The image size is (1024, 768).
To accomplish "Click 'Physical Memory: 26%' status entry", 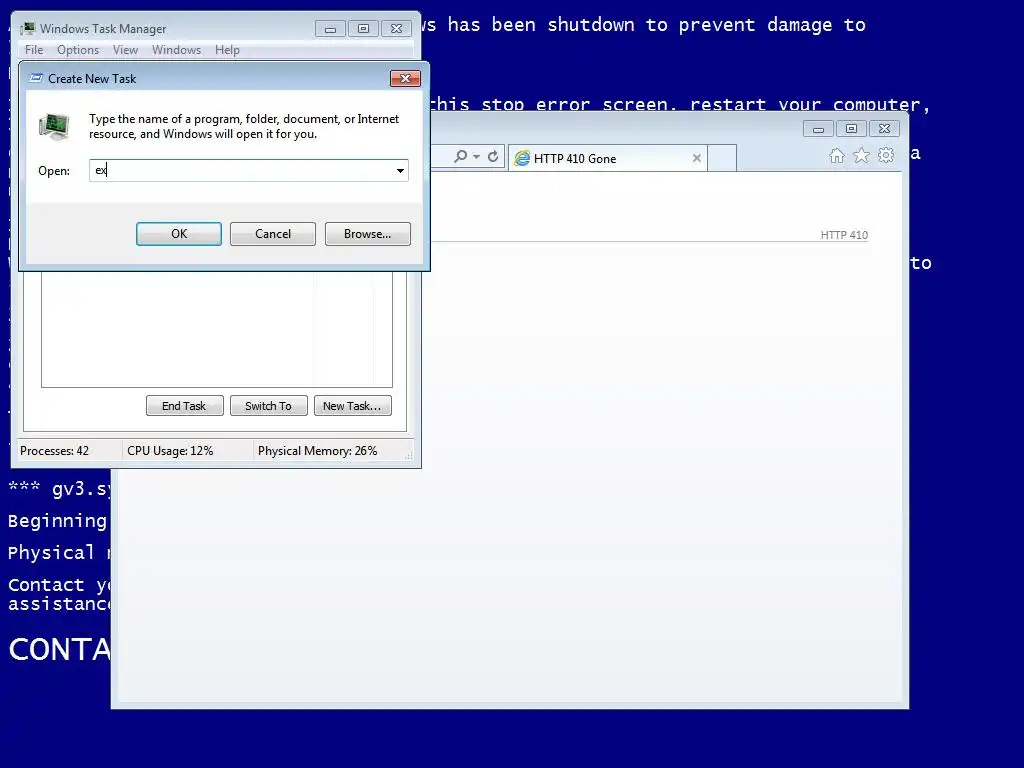I will tap(317, 451).
